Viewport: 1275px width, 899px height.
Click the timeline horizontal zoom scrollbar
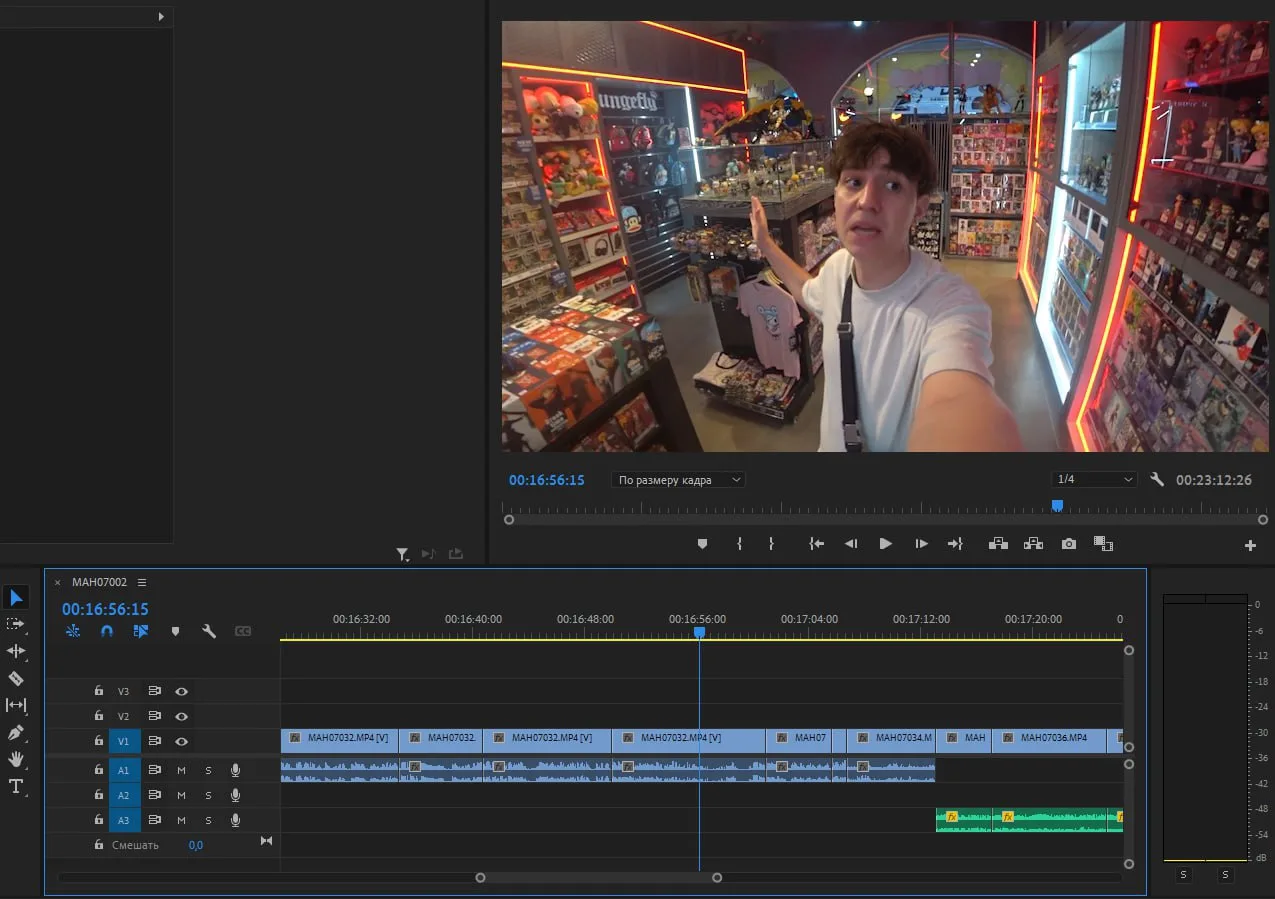click(x=598, y=877)
